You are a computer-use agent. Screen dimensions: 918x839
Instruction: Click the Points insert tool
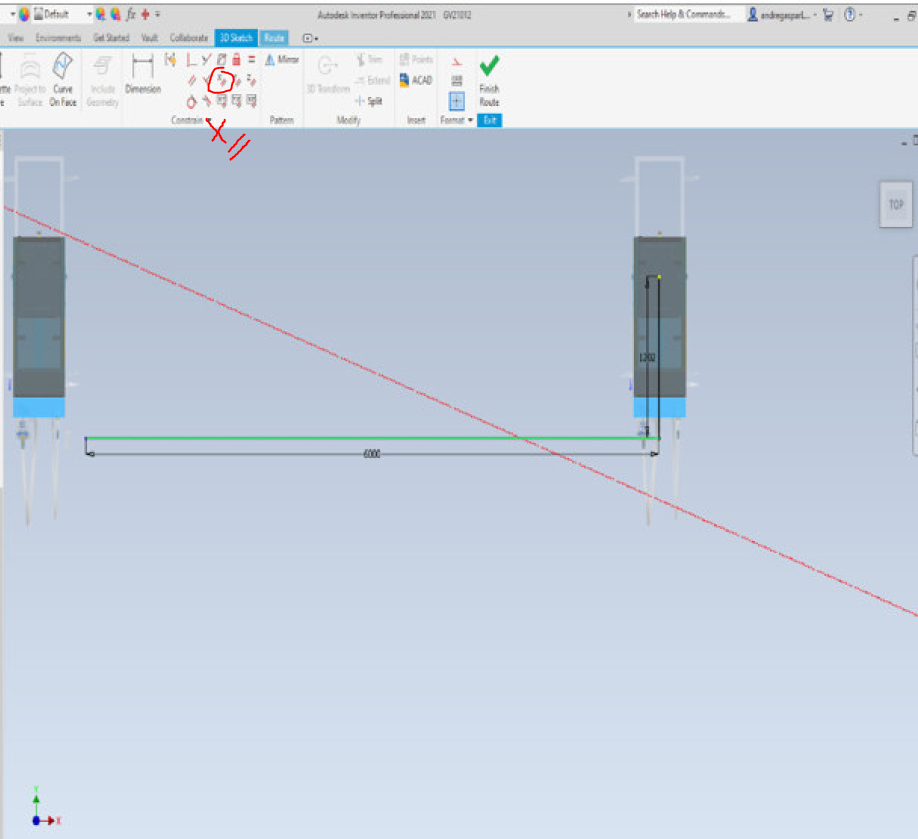point(416,59)
